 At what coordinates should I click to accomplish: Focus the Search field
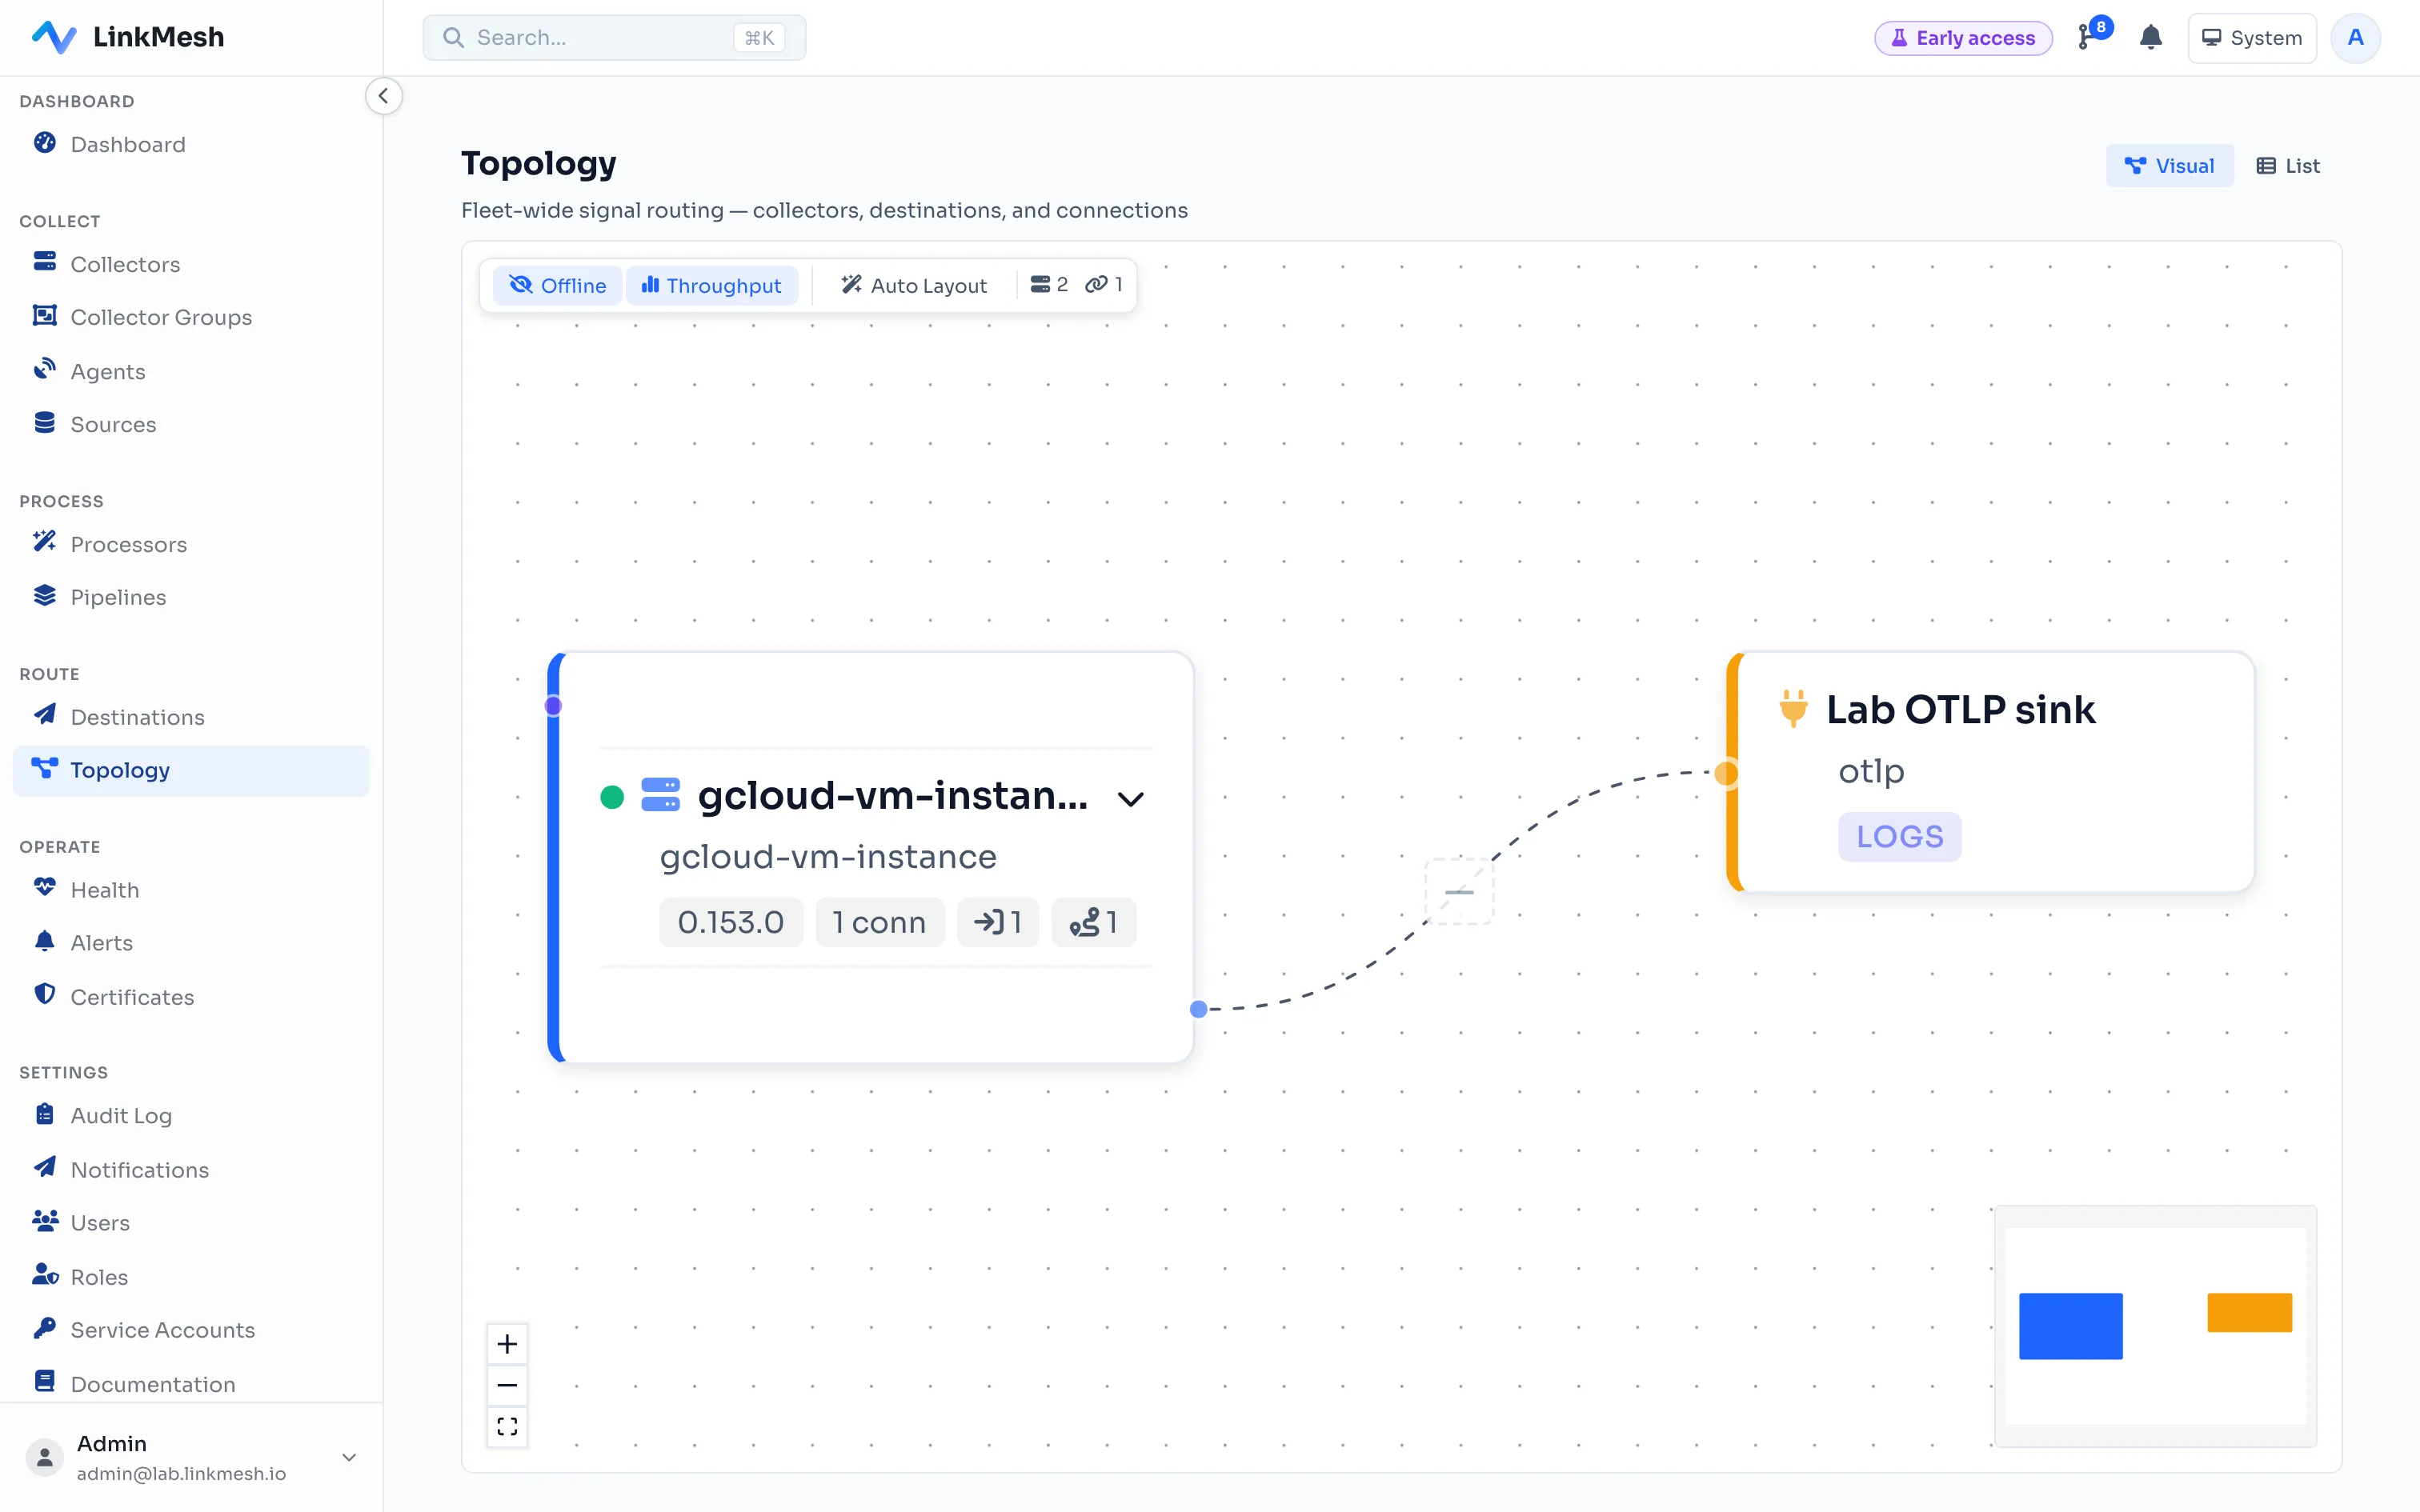click(614, 38)
